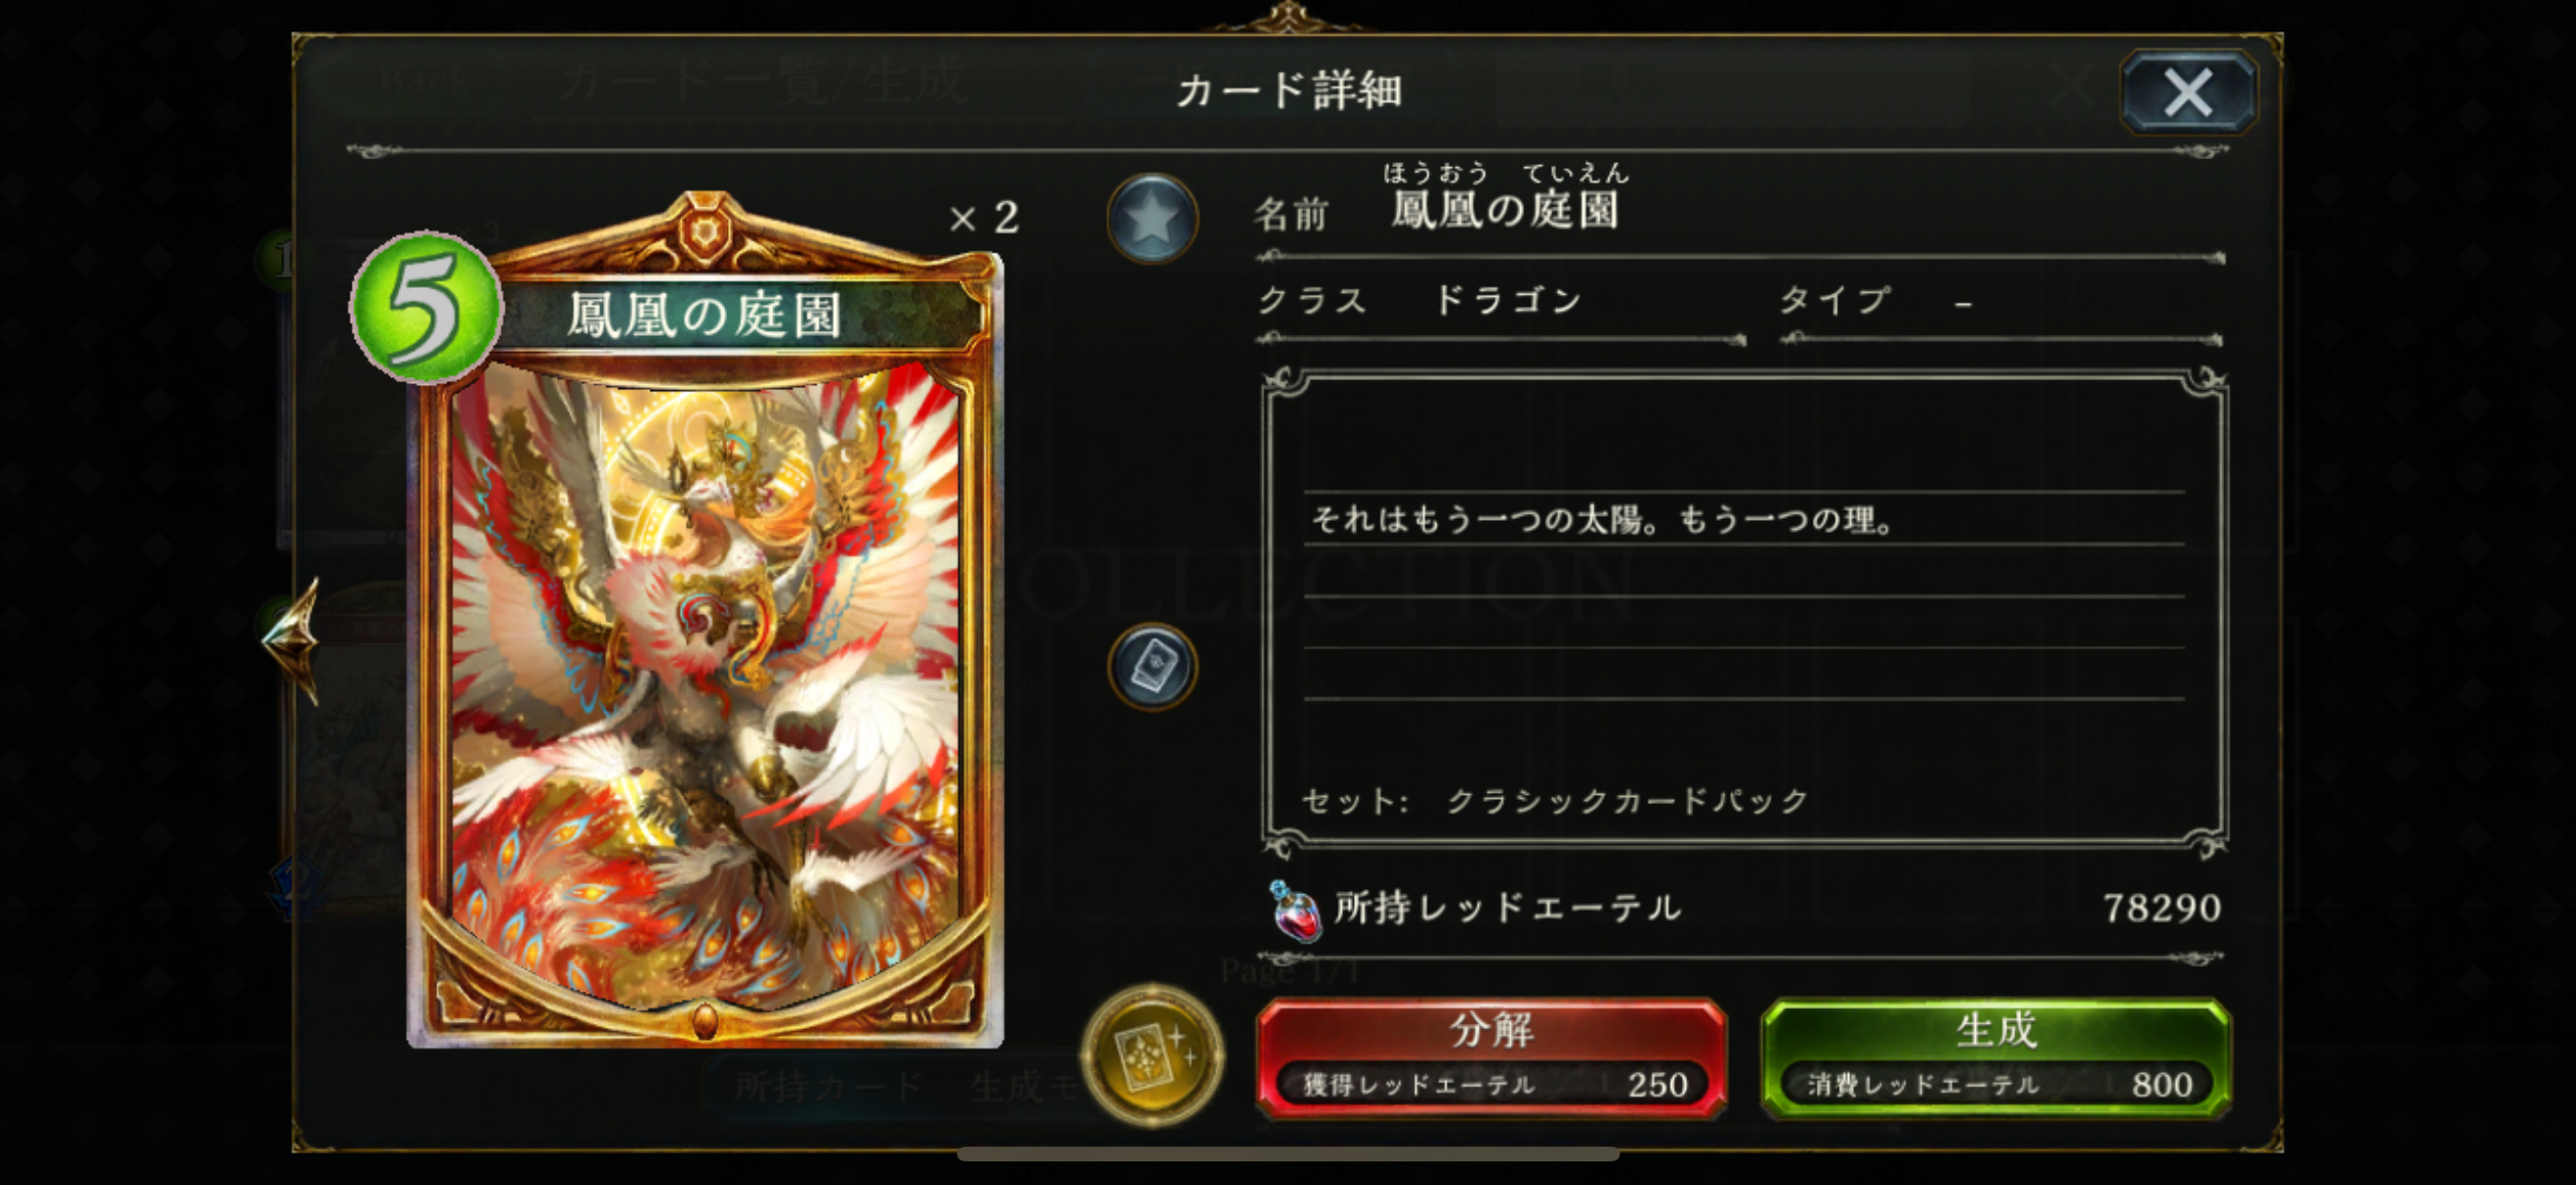
Task: Open the card flip info icon
Action: [x=1152, y=667]
